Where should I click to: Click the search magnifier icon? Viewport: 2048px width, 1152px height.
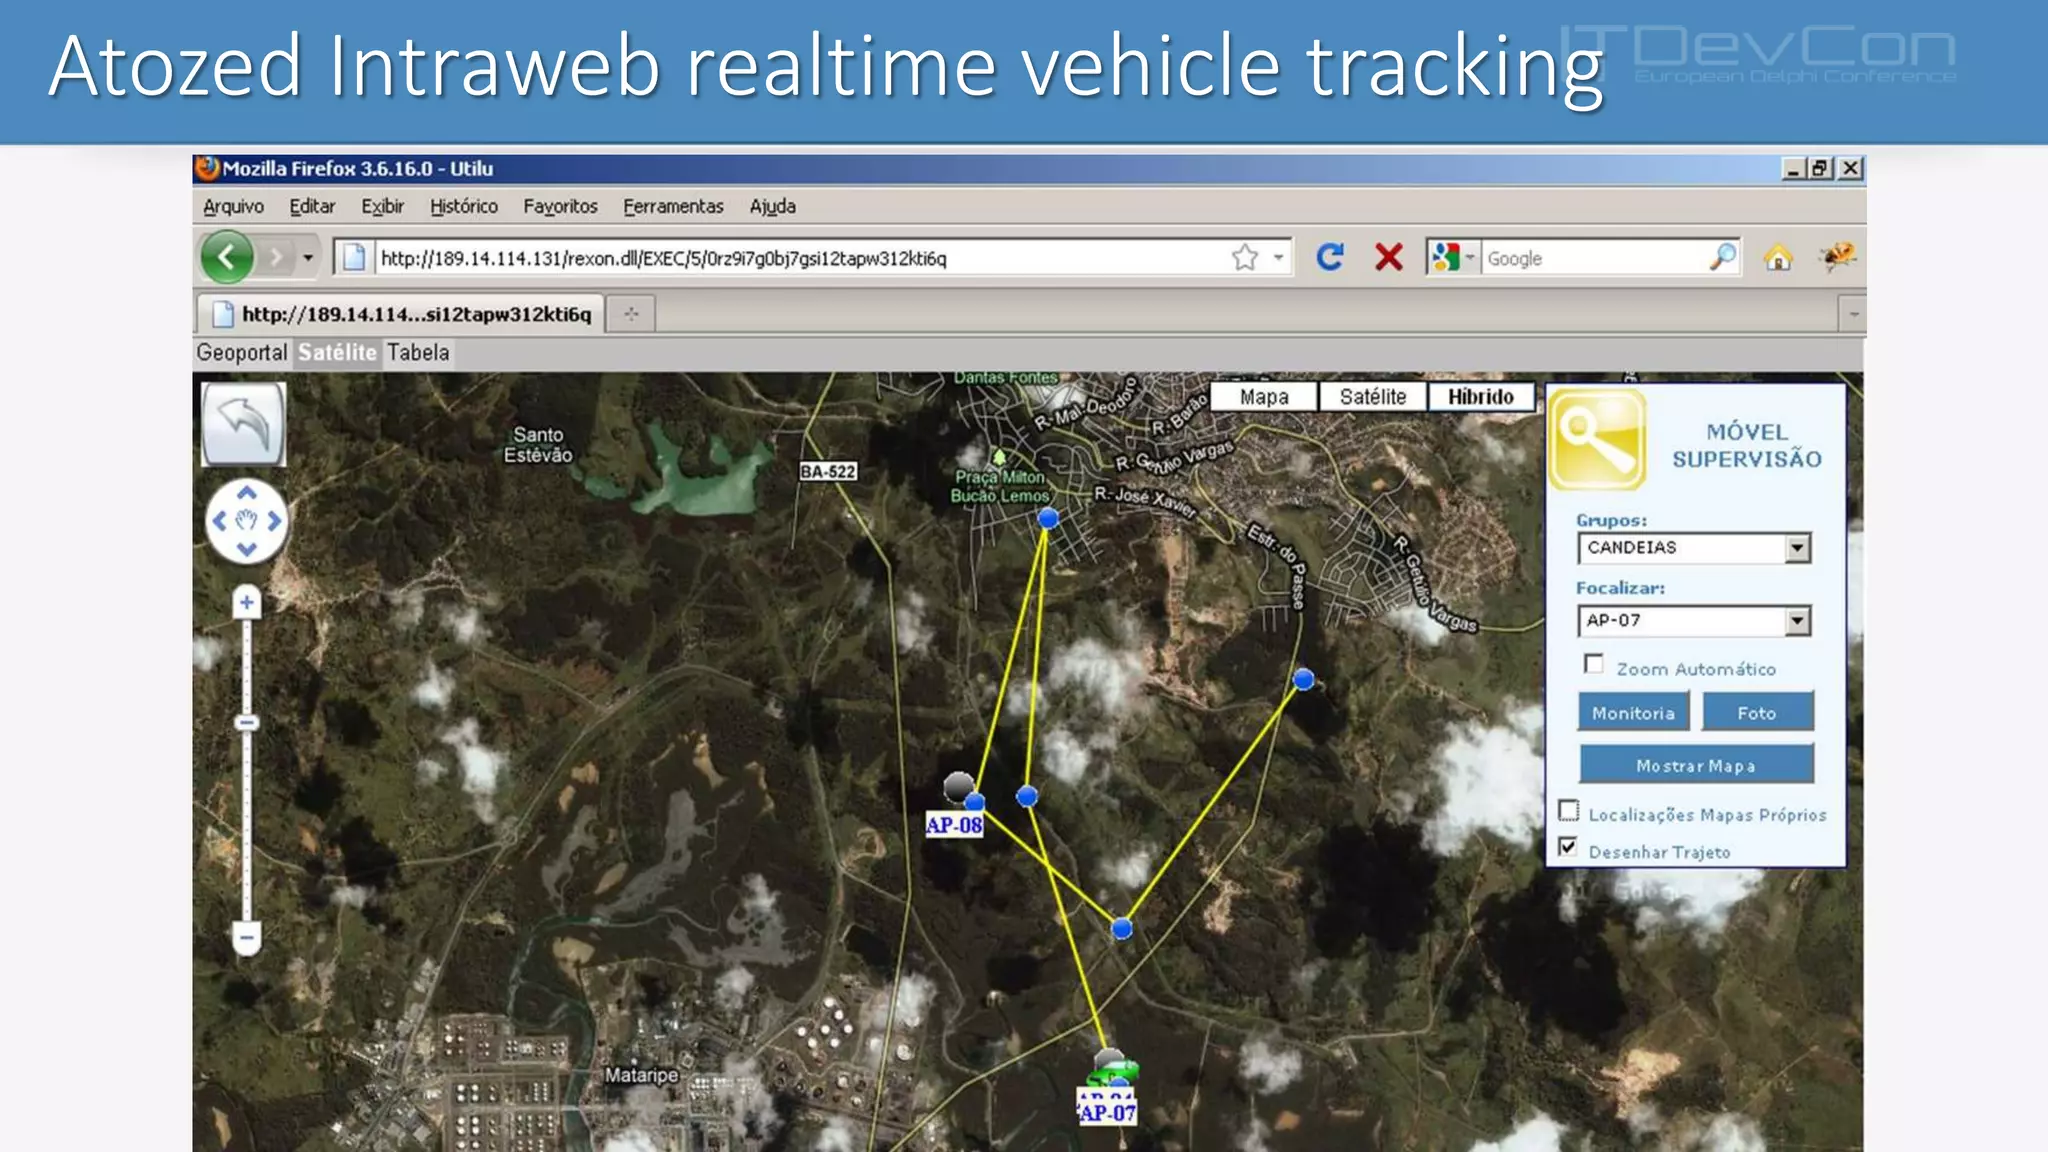click(x=1723, y=258)
